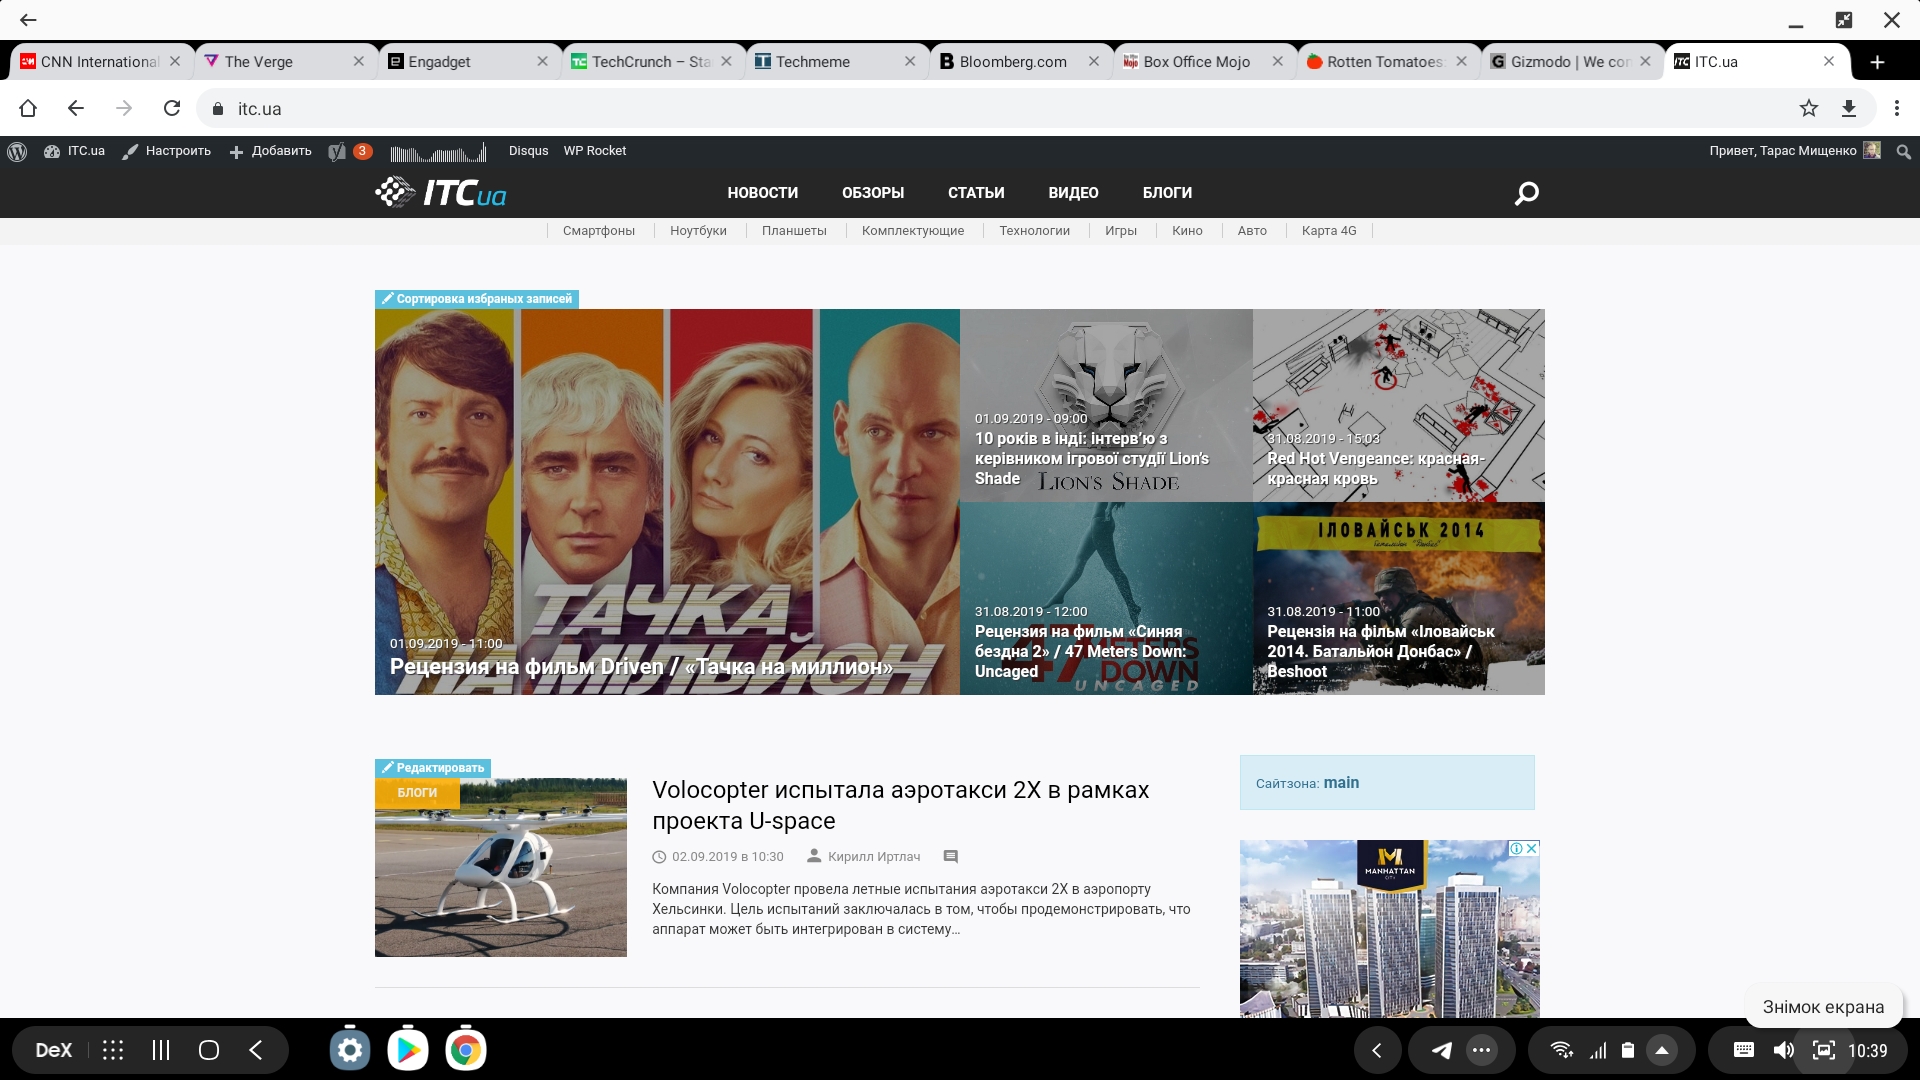This screenshot has height=1080, width=1920.
Task: Click the taskbar screenshot capture icon
Action: (x=1824, y=1050)
